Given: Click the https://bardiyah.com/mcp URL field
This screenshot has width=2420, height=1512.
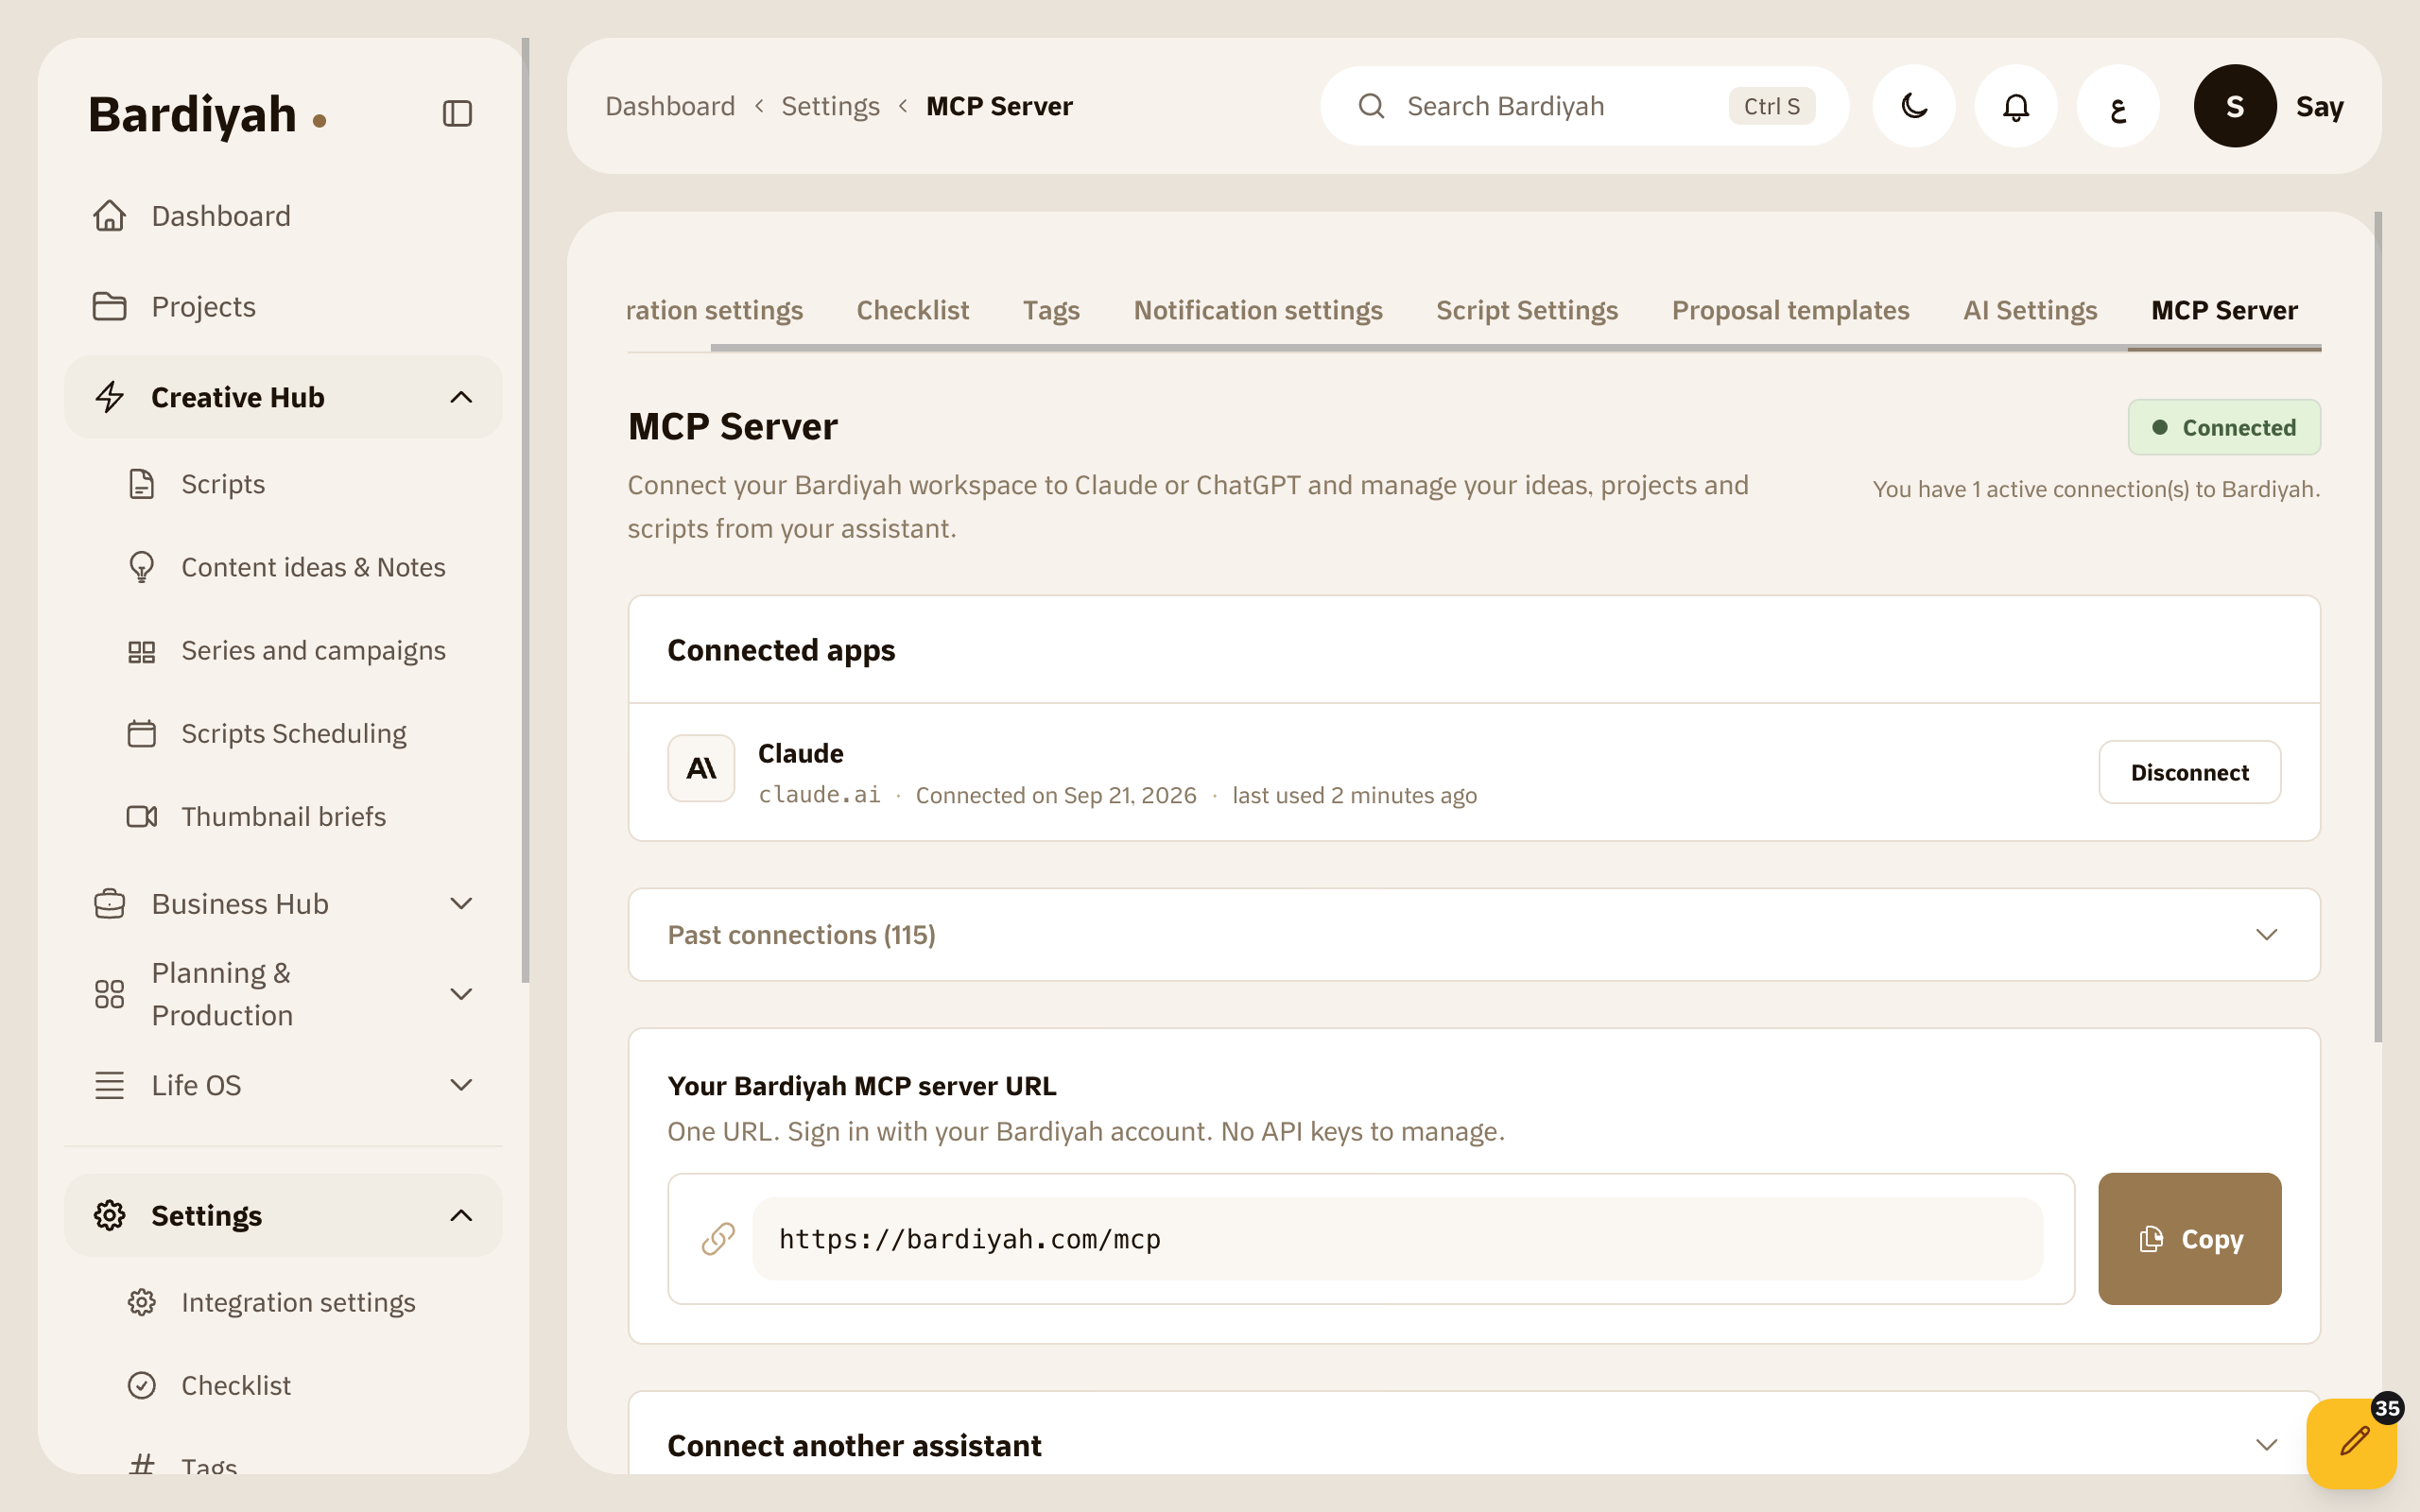Looking at the screenshot, I should [x=1397, y=1239].
